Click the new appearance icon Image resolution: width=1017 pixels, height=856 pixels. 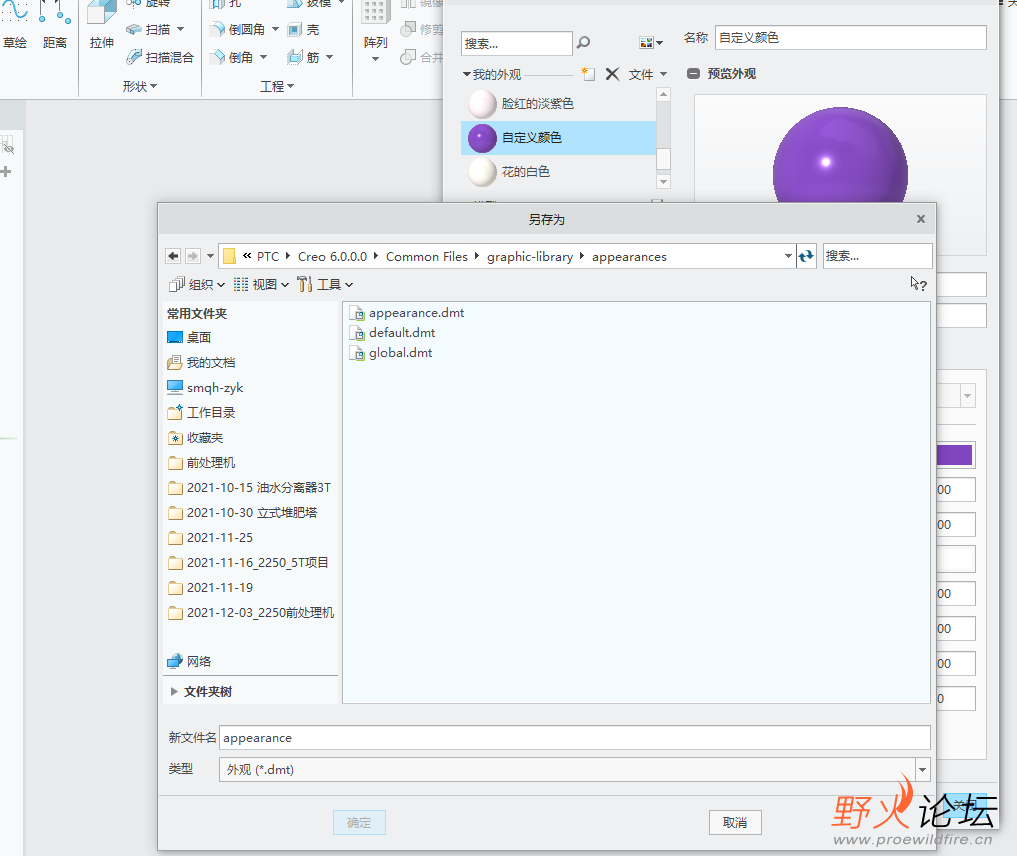(x=588, y=74)
